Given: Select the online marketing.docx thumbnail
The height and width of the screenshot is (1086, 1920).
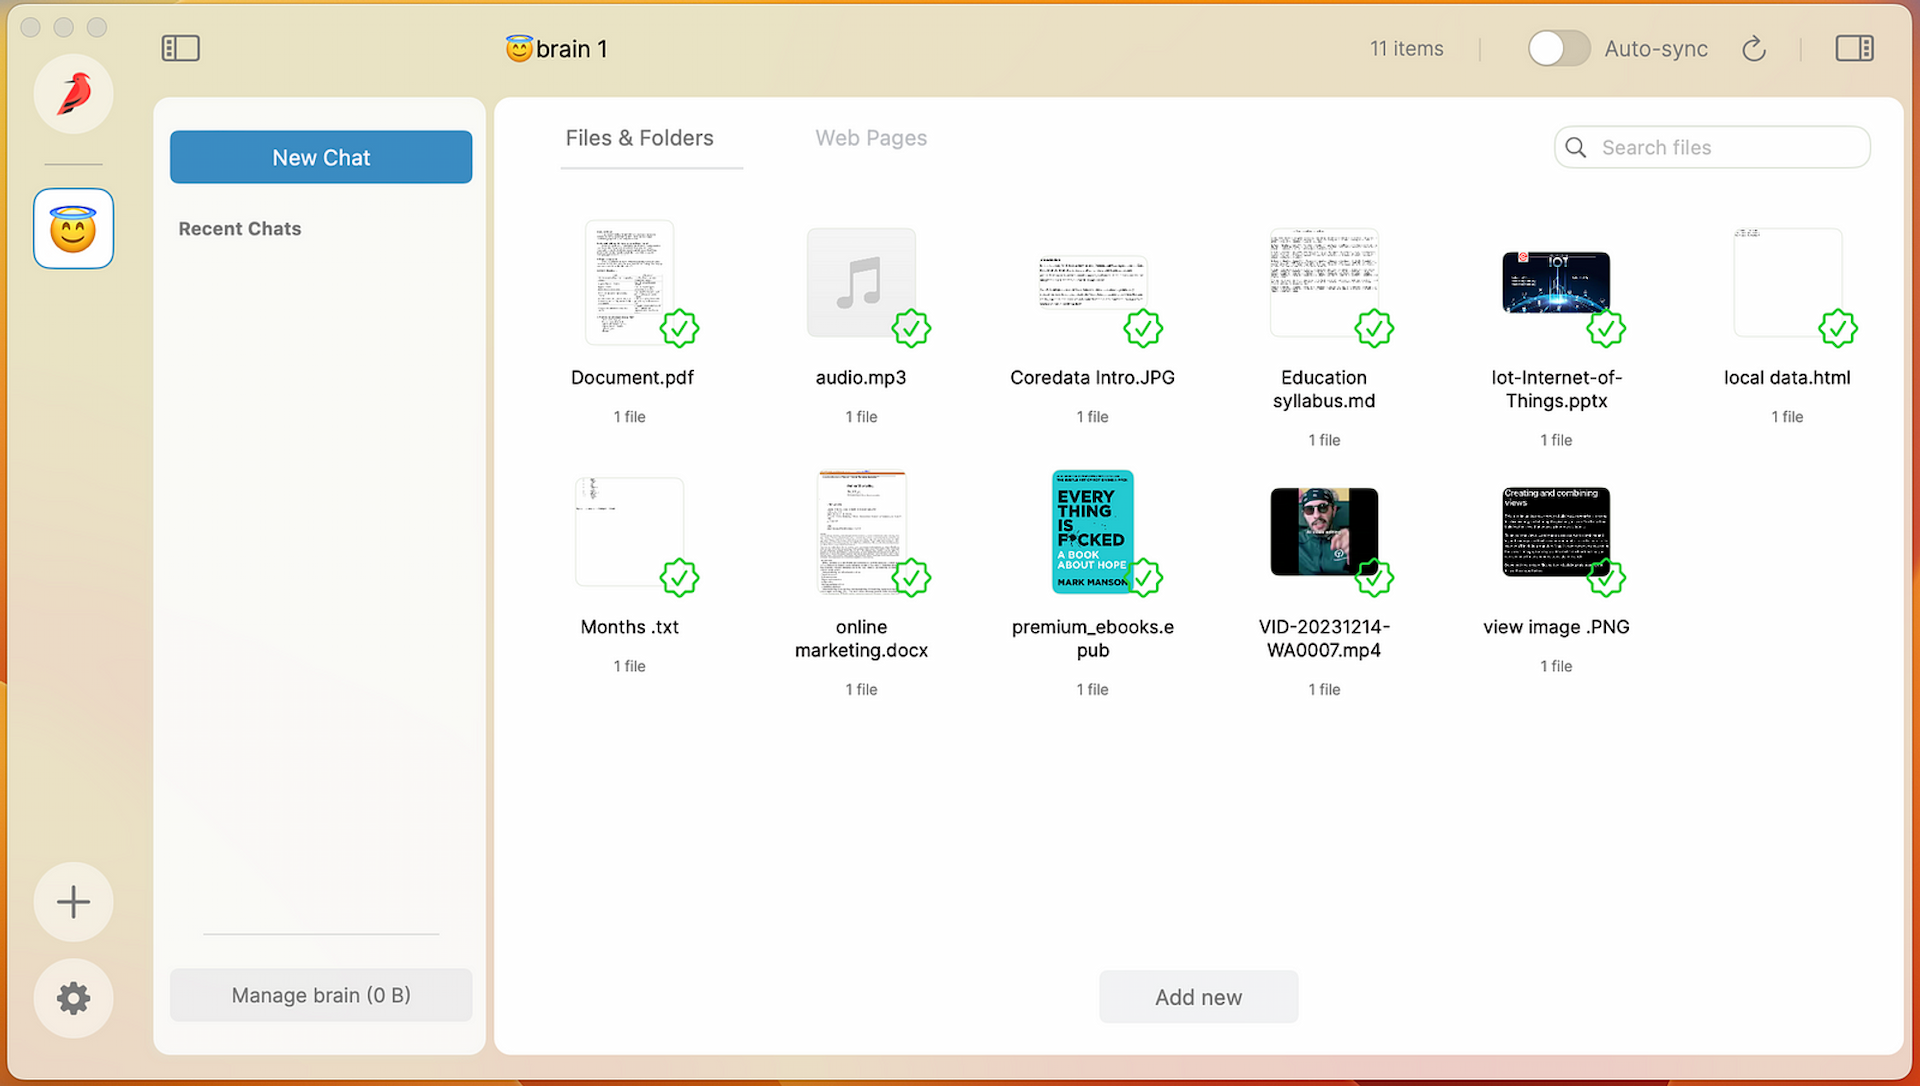Looking at the screenshot, I should click(860, 532).
